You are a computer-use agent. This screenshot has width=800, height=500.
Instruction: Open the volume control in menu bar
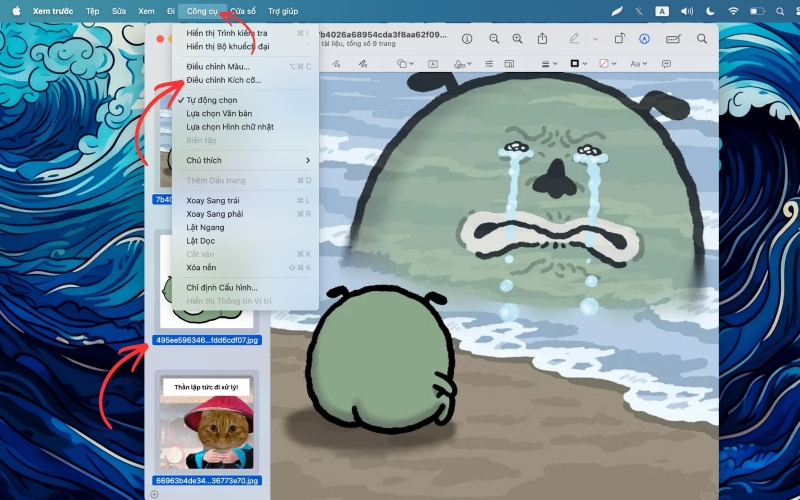pyautogui.click(x=687, y=11)
